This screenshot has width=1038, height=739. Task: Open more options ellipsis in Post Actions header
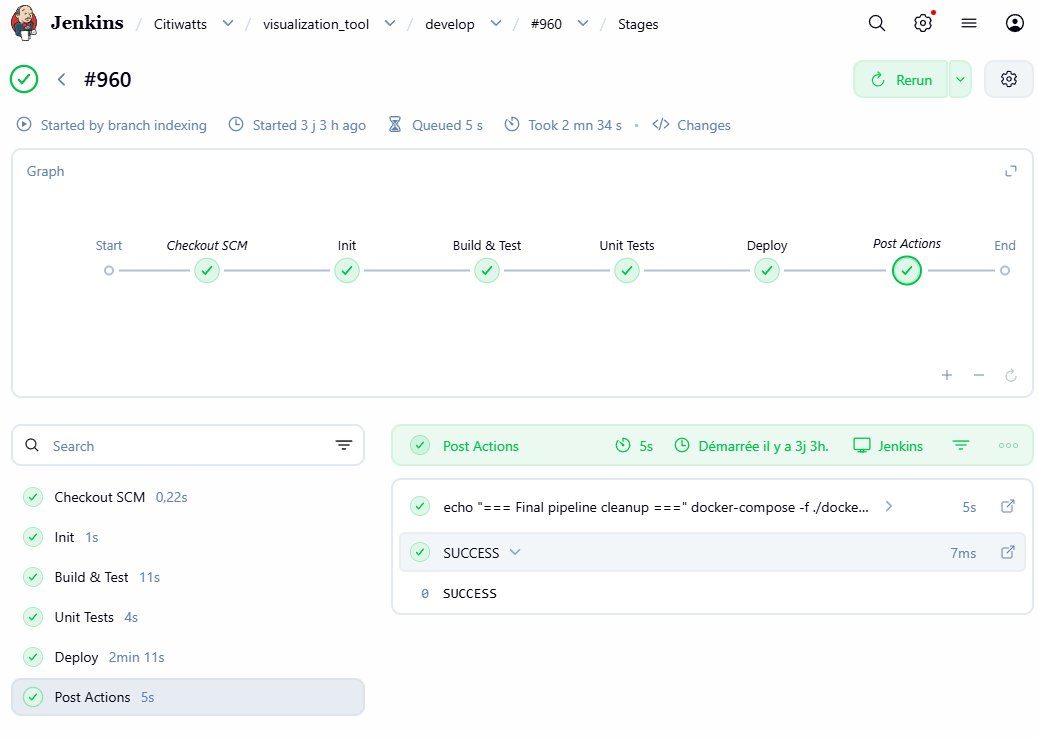tap(1008, 446)
